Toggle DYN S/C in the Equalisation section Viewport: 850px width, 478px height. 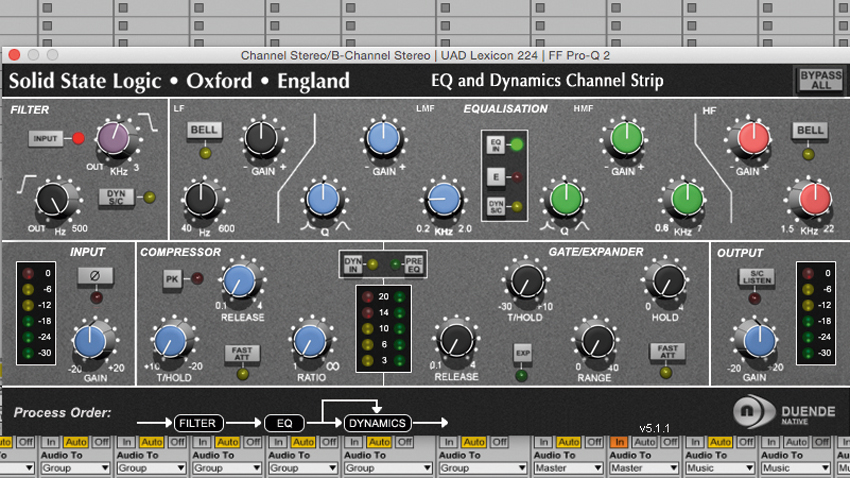(495, 206)
